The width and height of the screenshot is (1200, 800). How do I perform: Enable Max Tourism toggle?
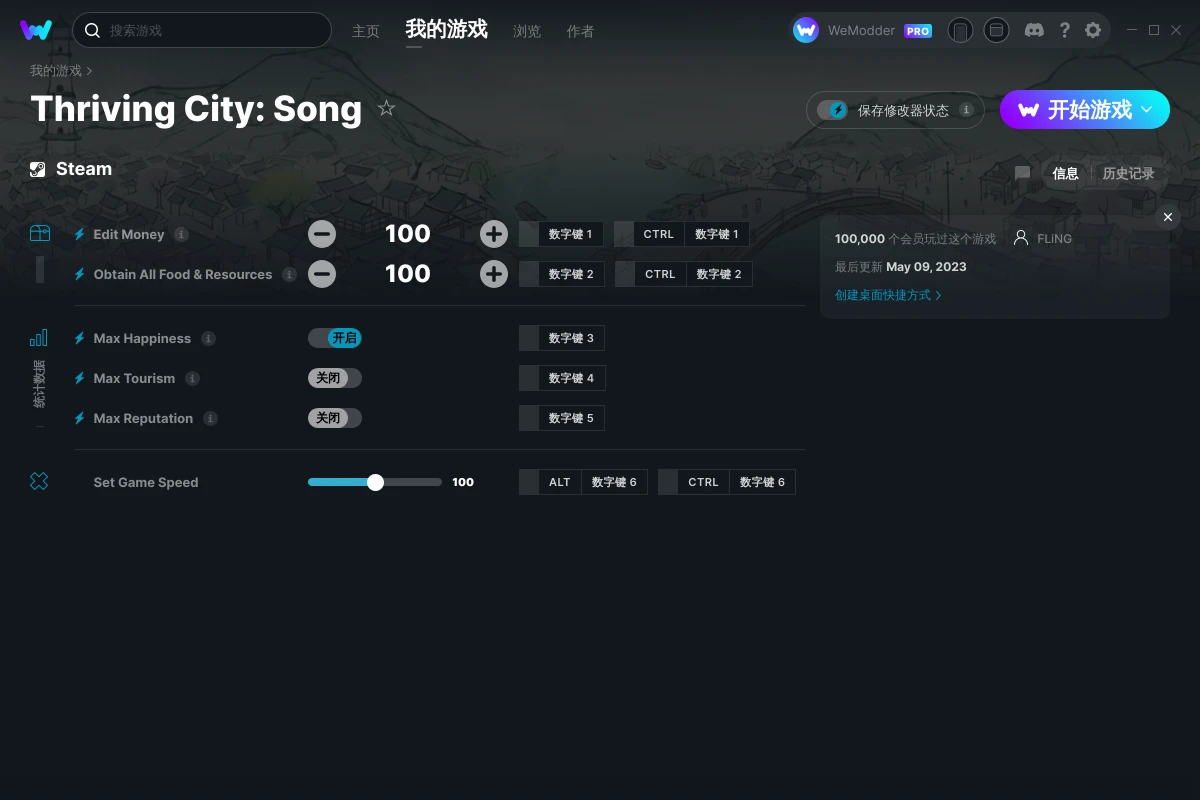(335, 378)
